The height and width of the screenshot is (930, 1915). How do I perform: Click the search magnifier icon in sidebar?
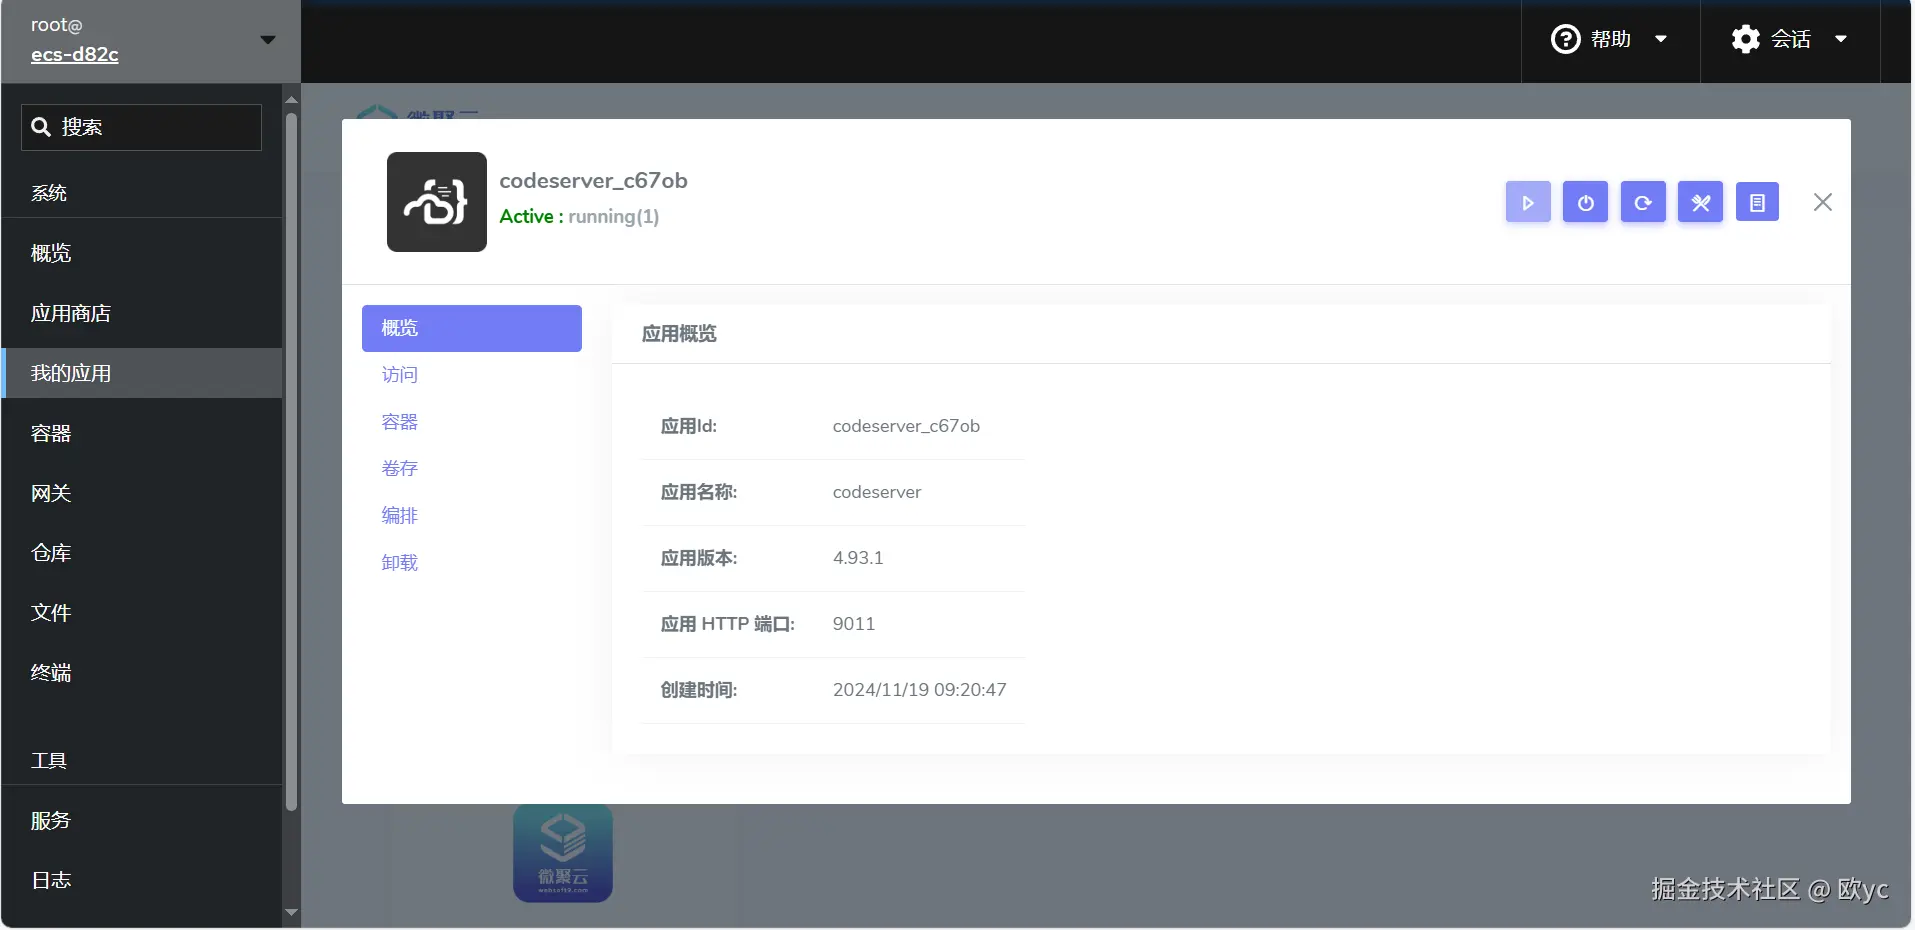coord(41,126)
